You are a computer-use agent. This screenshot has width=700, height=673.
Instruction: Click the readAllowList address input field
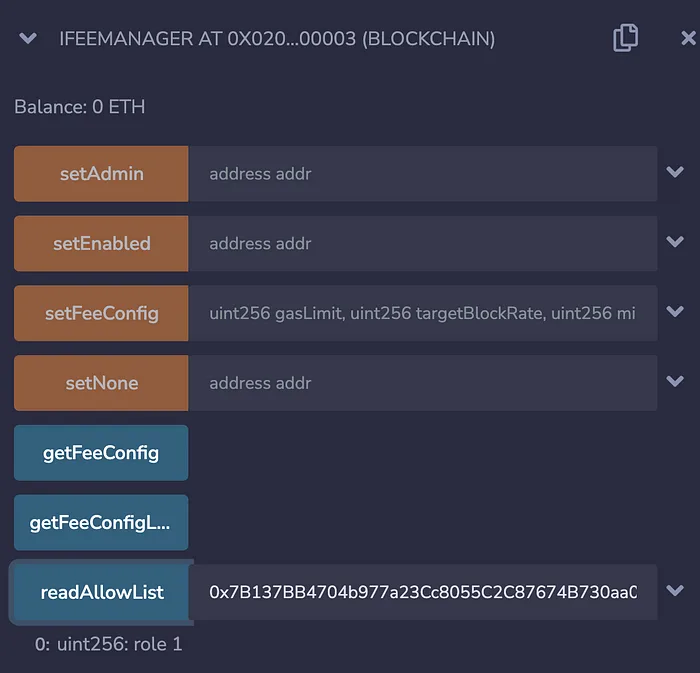click(423, 592)
